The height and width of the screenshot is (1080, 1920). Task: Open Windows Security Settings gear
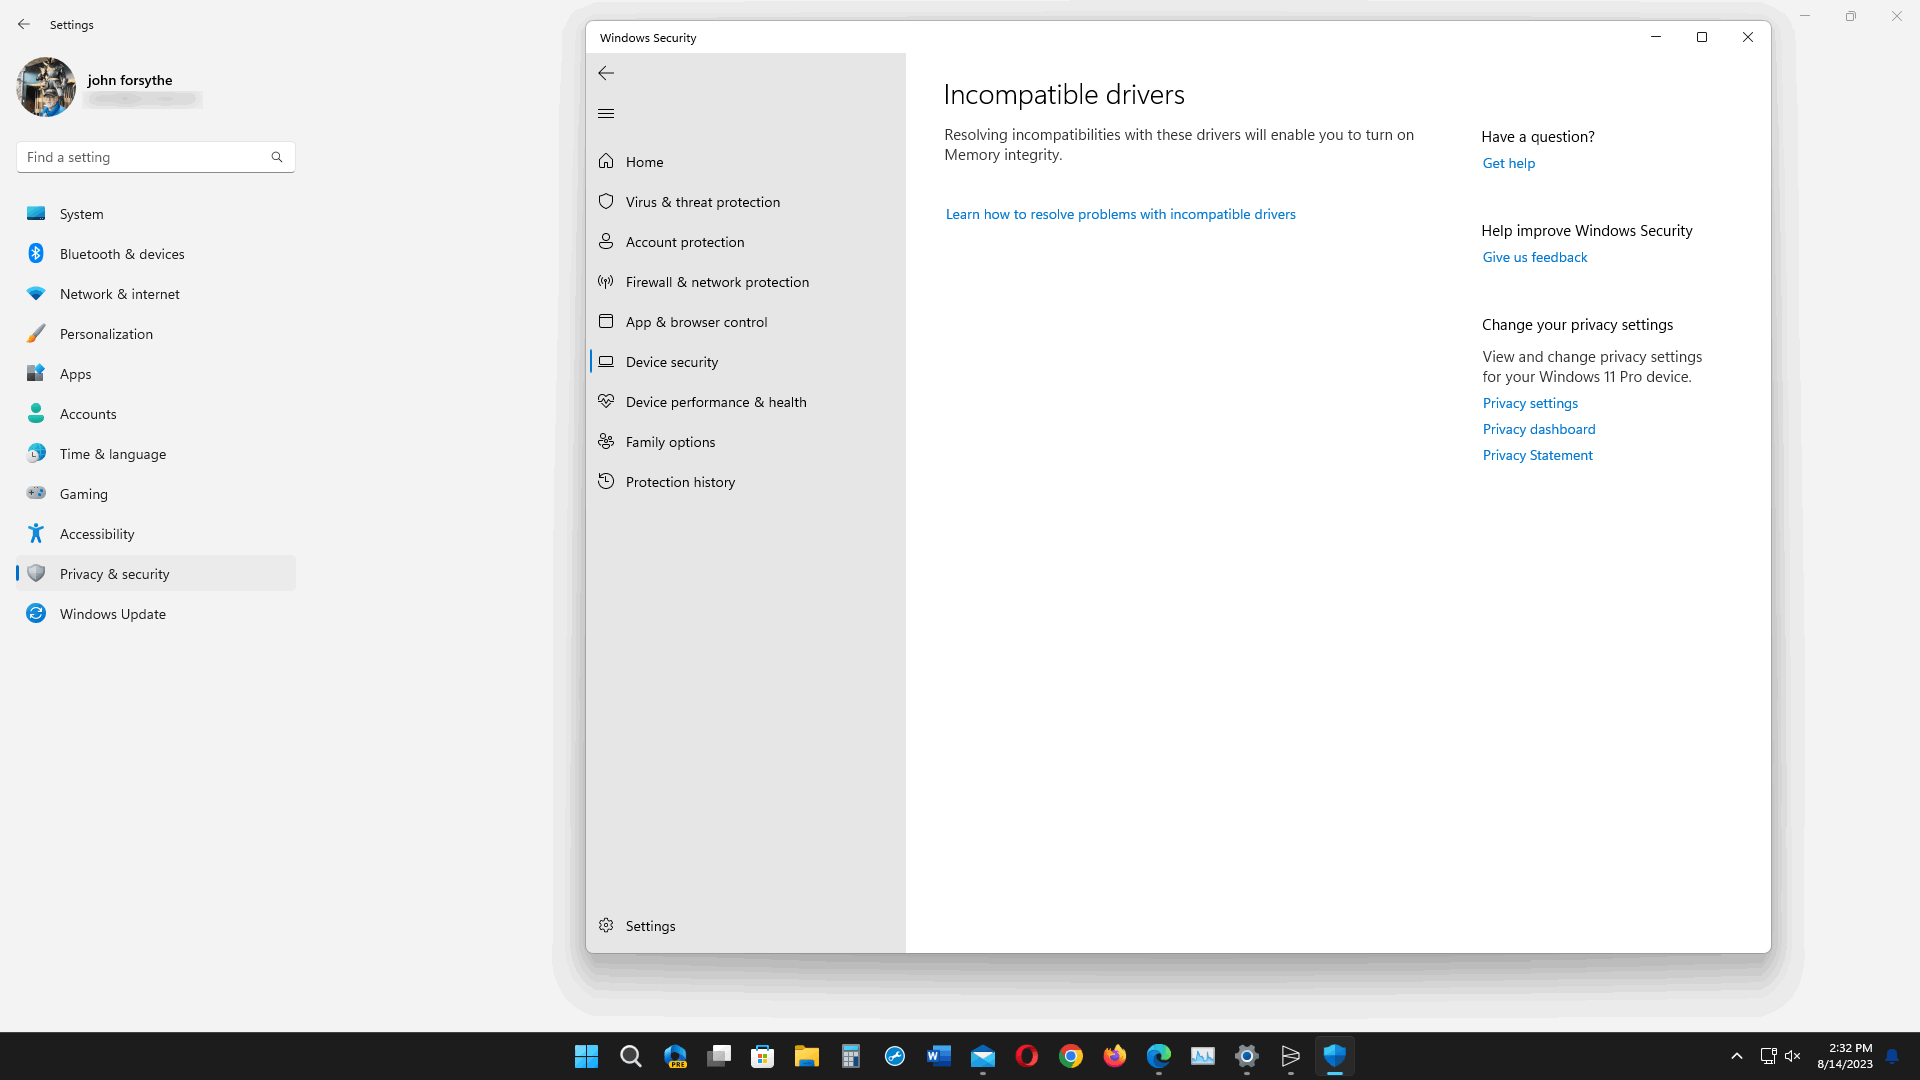point(745,926)
